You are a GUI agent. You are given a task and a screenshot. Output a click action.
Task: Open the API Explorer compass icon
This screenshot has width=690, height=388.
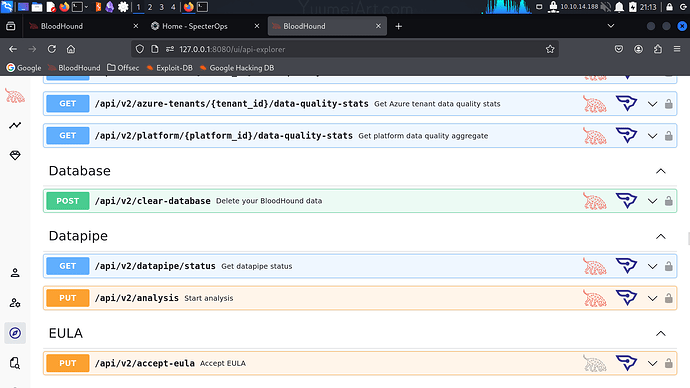pyautogui.click(x=15, y=333)
